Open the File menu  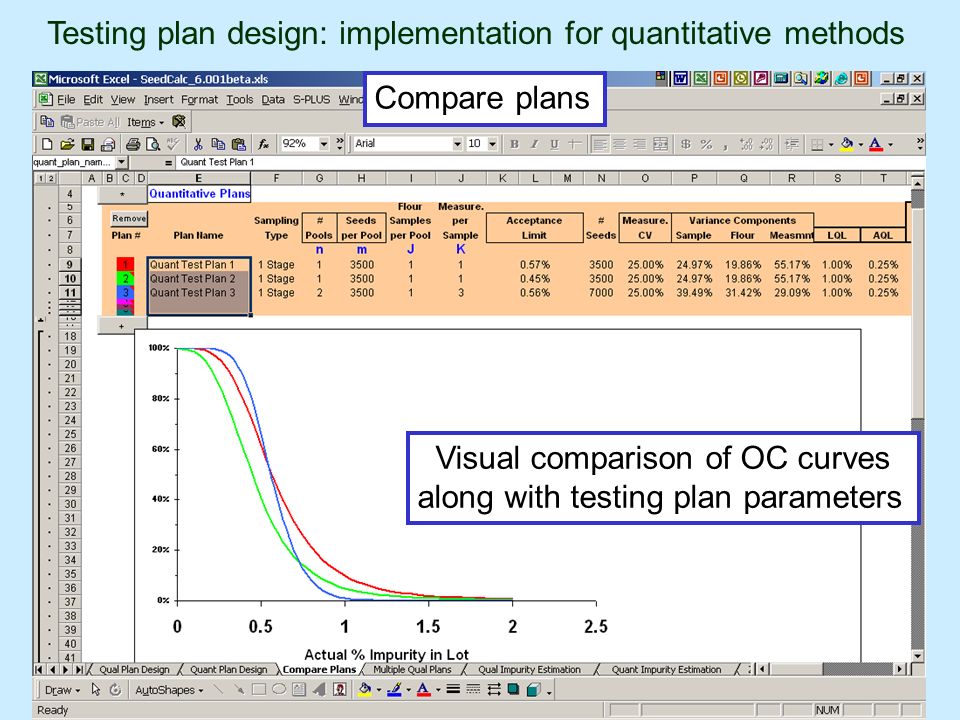click(66, 100)
